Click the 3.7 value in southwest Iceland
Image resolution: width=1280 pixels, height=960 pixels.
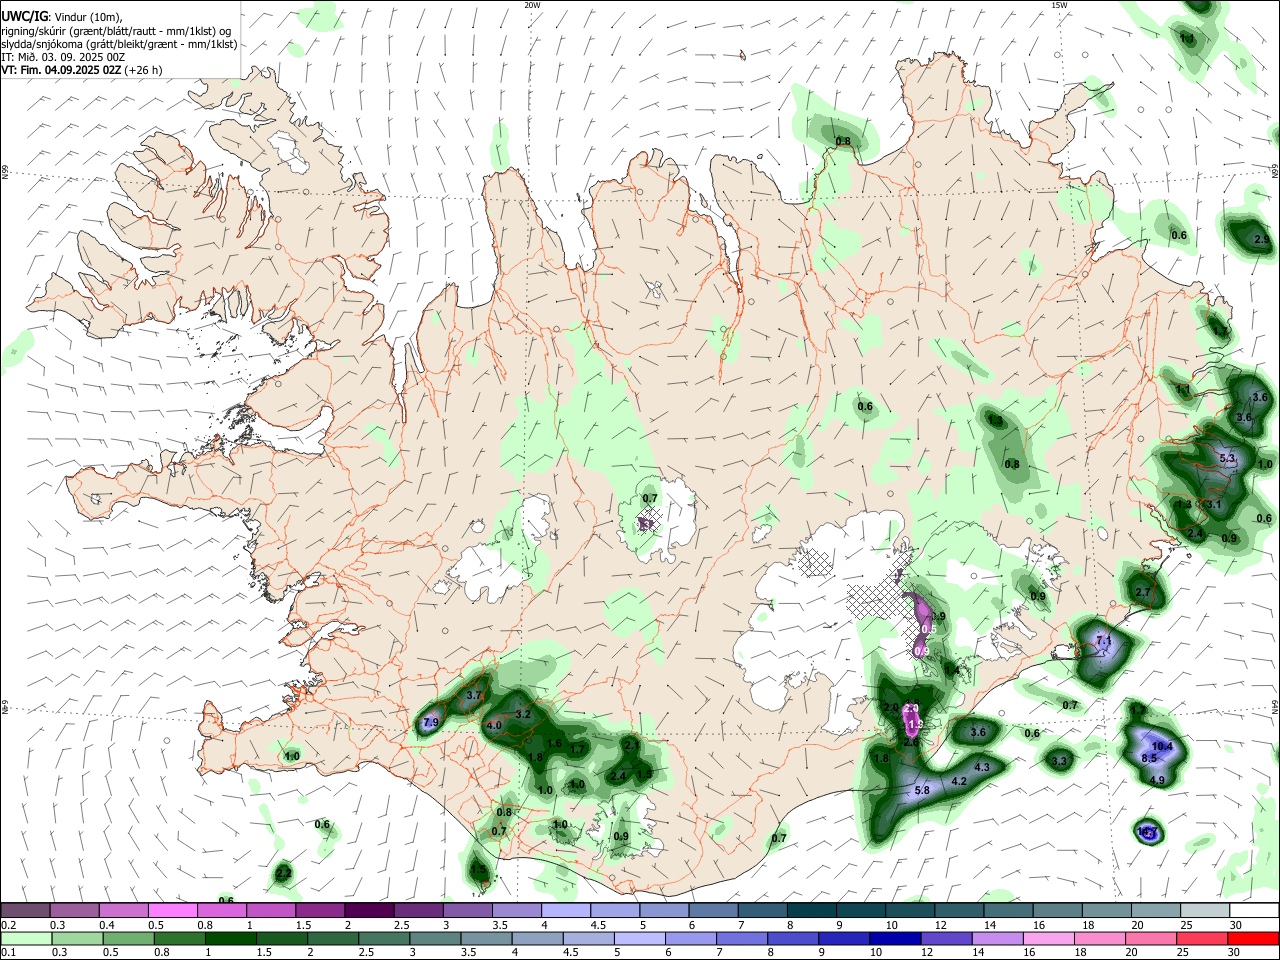tap(474, 696)
